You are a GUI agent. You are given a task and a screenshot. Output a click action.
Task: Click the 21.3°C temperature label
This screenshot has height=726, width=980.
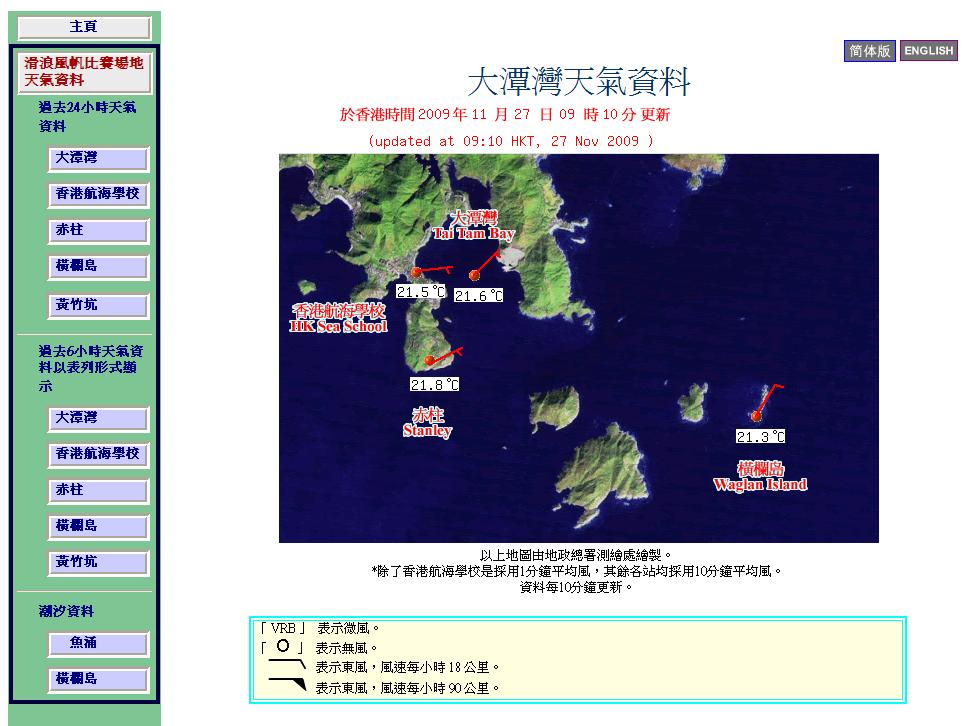(760, 437)
